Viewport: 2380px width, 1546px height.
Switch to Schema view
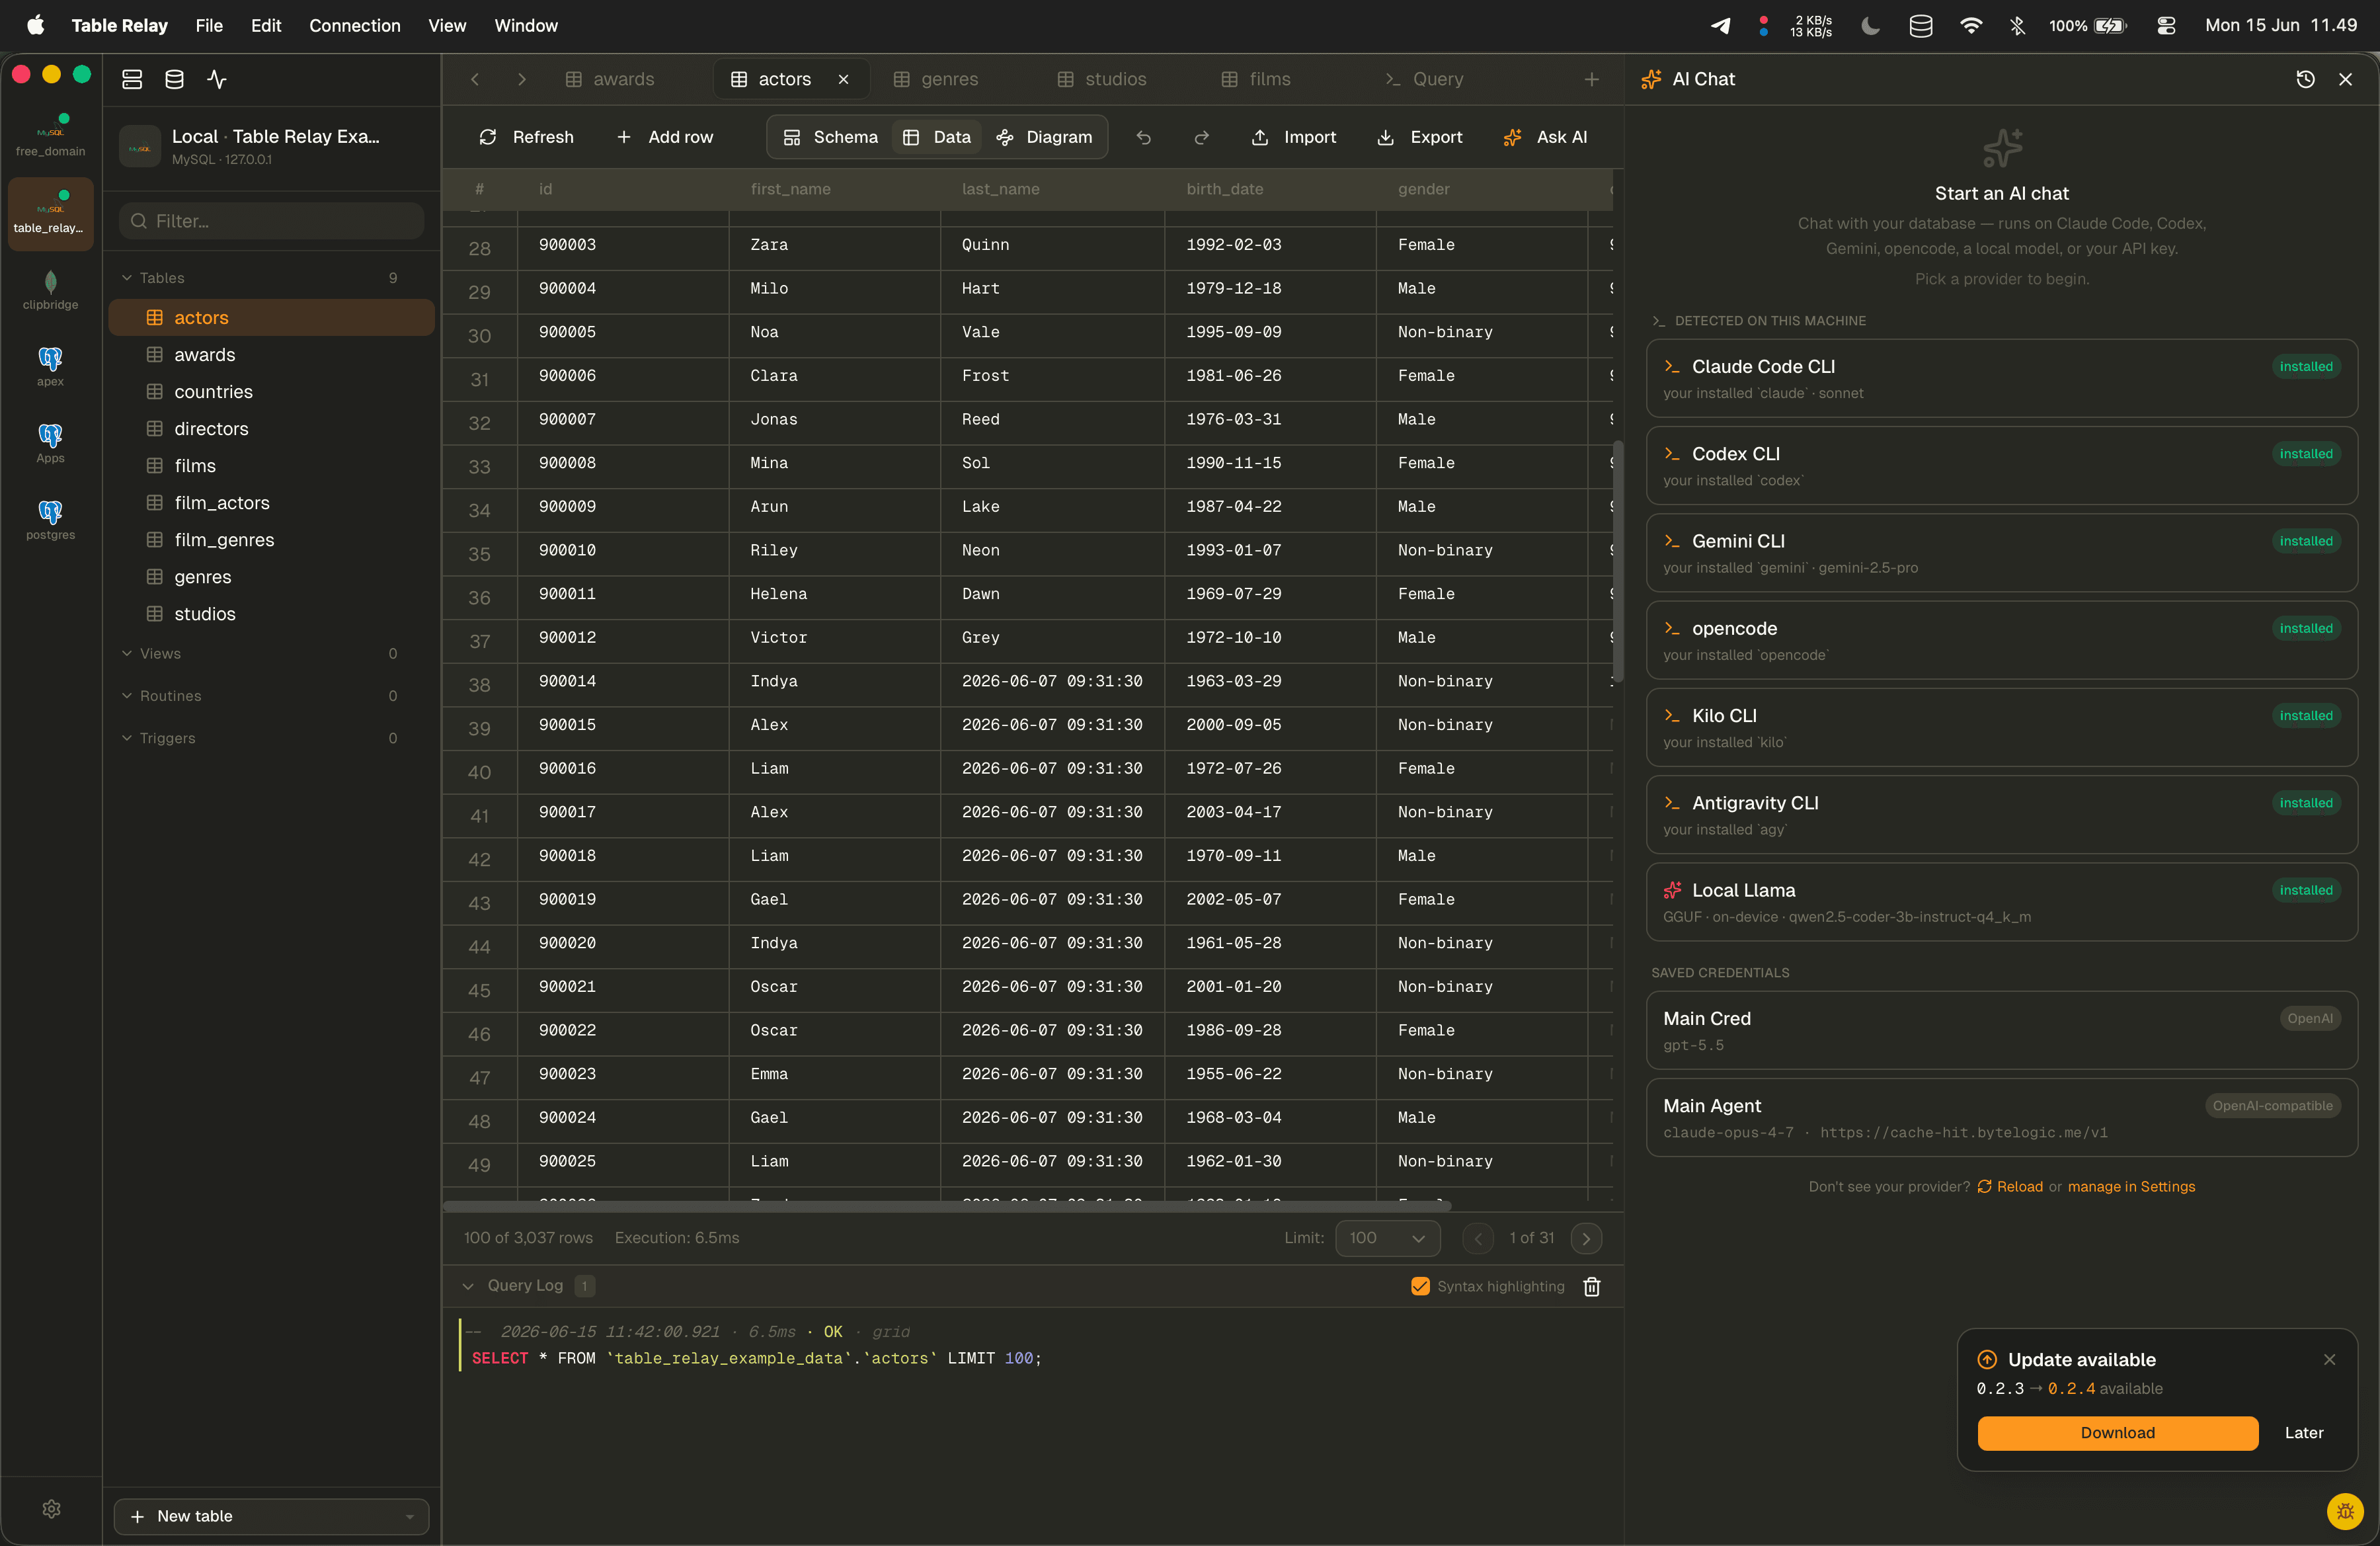pos(830,137)
